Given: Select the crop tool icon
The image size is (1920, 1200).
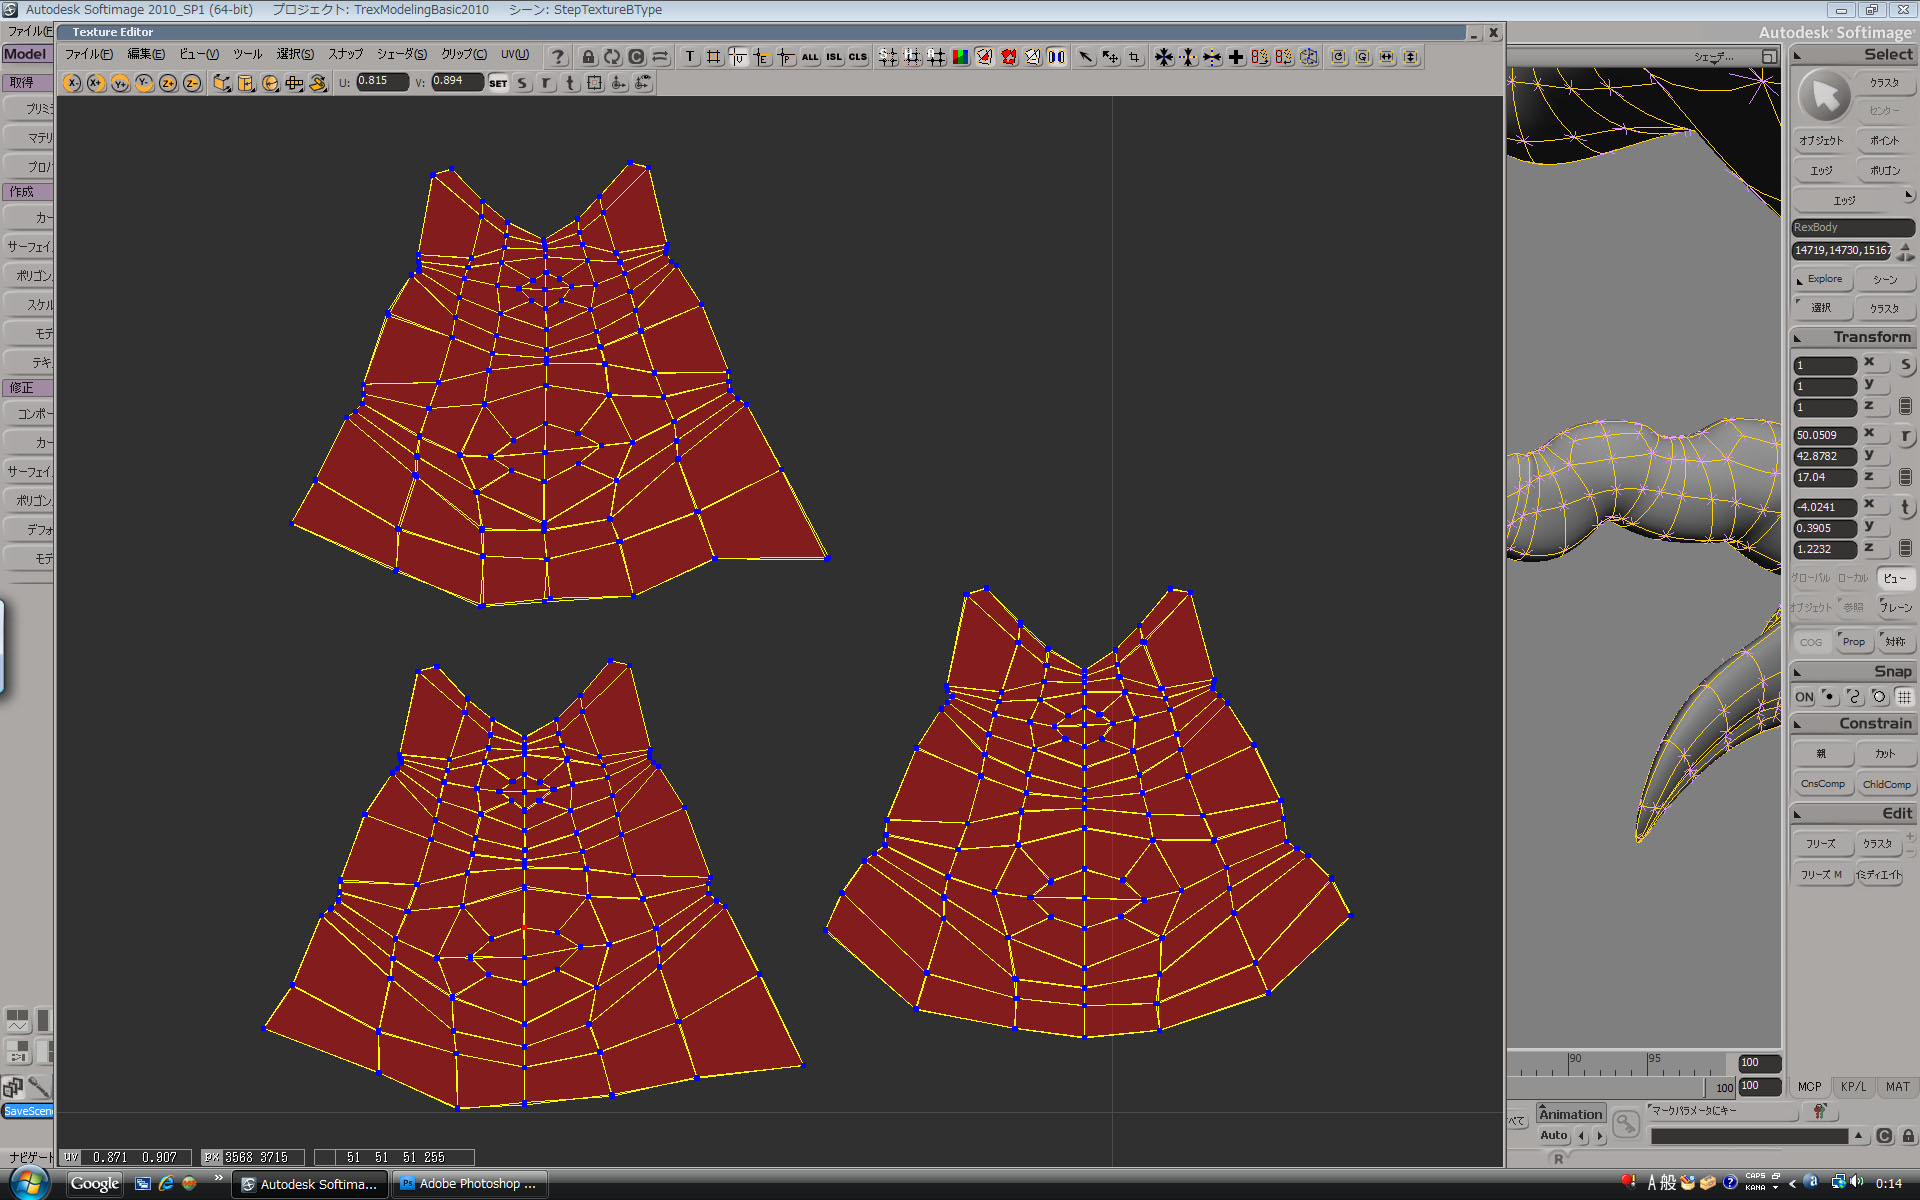Looking at the screenshot, I should click(x=1133, y=57).
